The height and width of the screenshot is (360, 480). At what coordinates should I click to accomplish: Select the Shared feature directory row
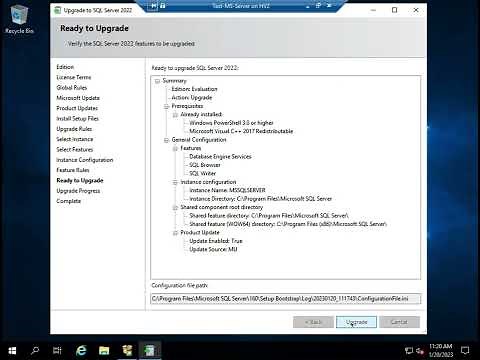[x=269, y=216]
